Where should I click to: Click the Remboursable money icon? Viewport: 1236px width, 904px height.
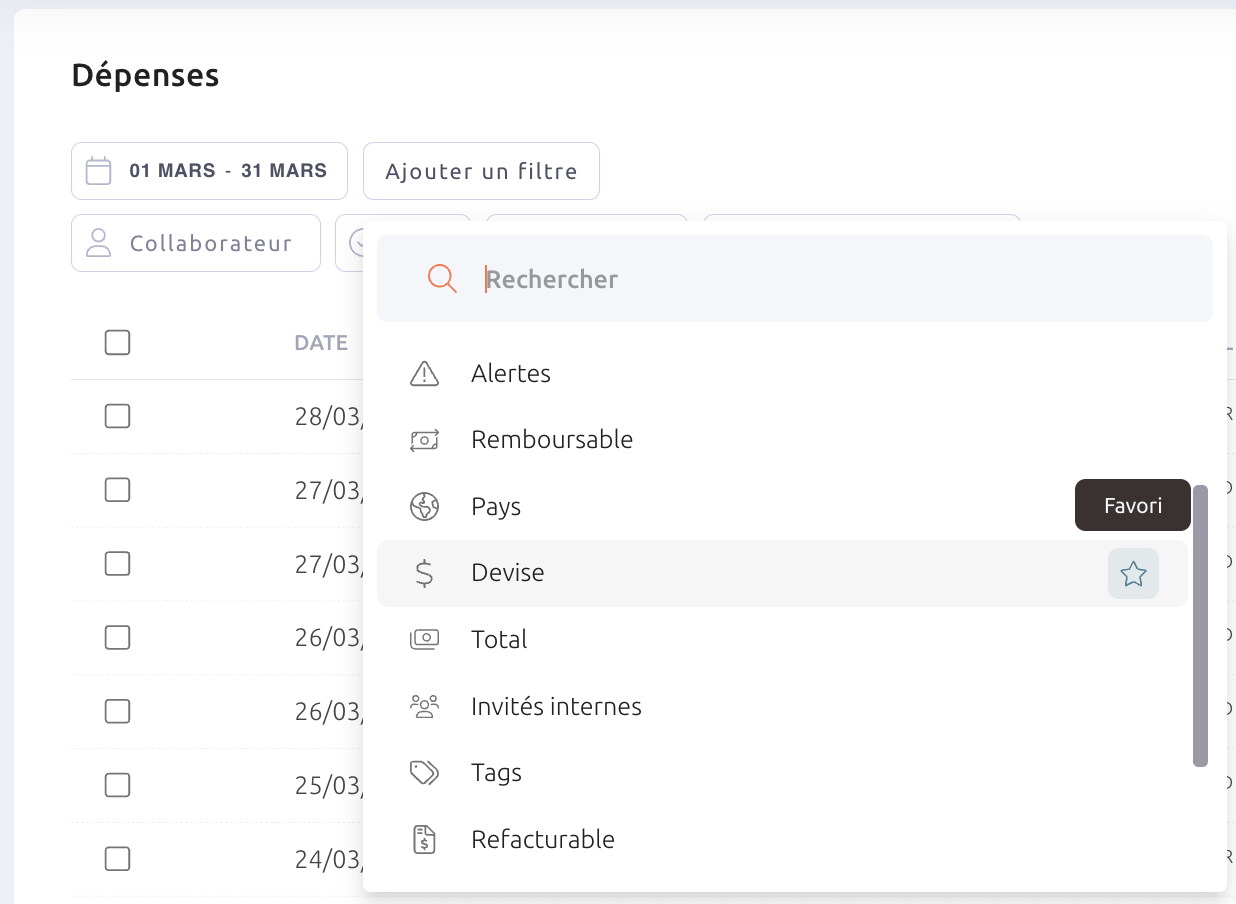click(425, 440)
